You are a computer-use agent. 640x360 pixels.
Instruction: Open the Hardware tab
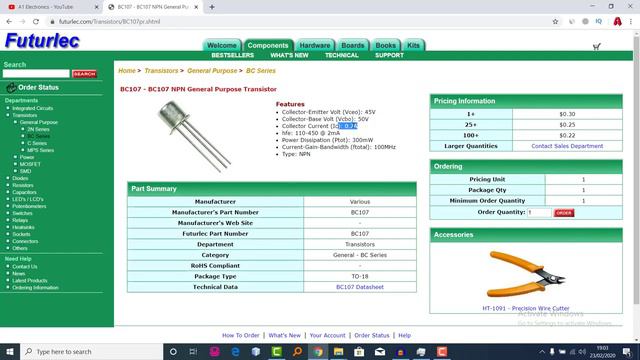click(315, 45)
